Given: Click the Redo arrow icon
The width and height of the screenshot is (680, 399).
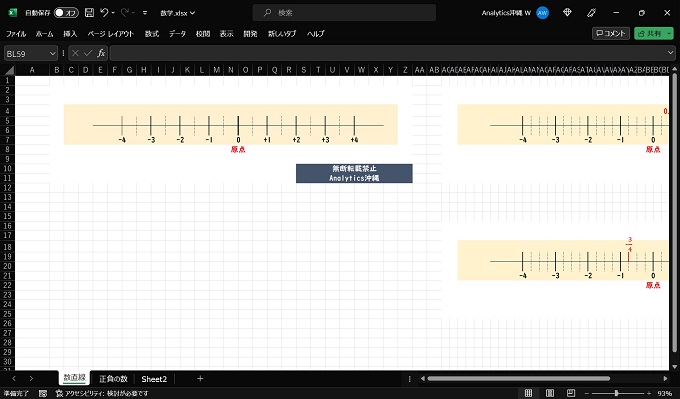Looking at the screenshot, I should tap(125, 13).
